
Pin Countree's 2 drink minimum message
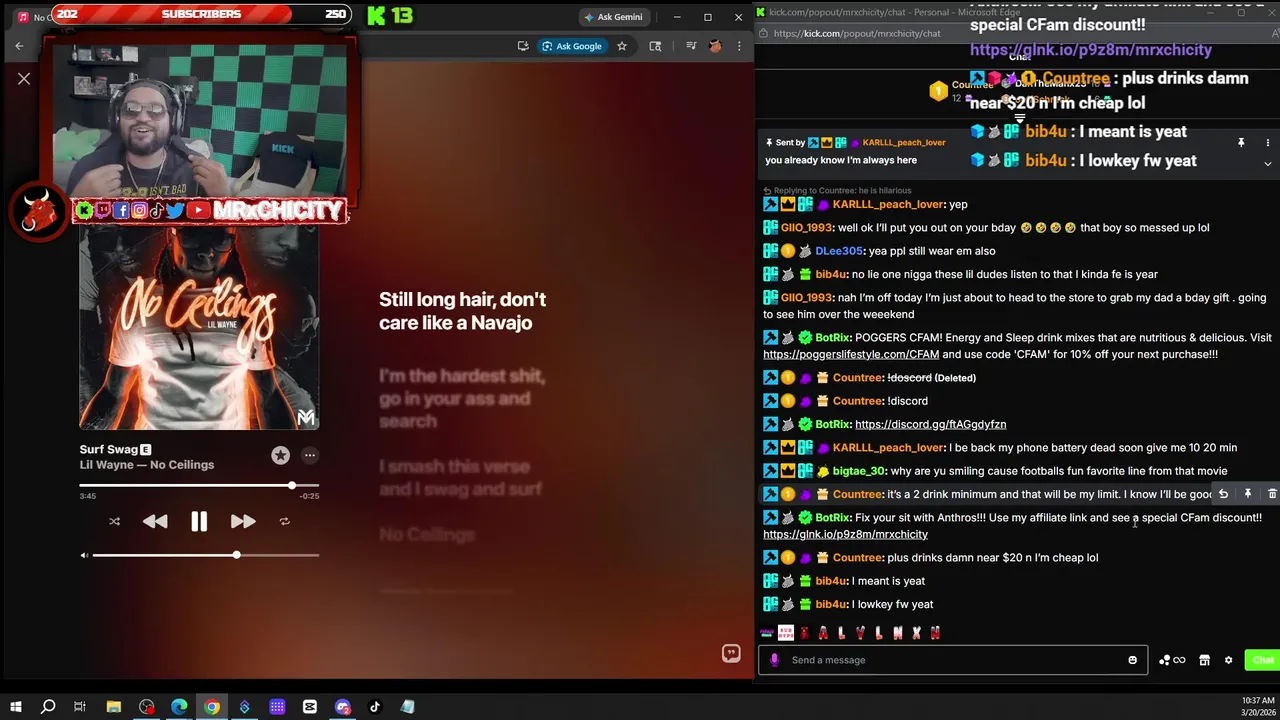(x=1248, y=494)
